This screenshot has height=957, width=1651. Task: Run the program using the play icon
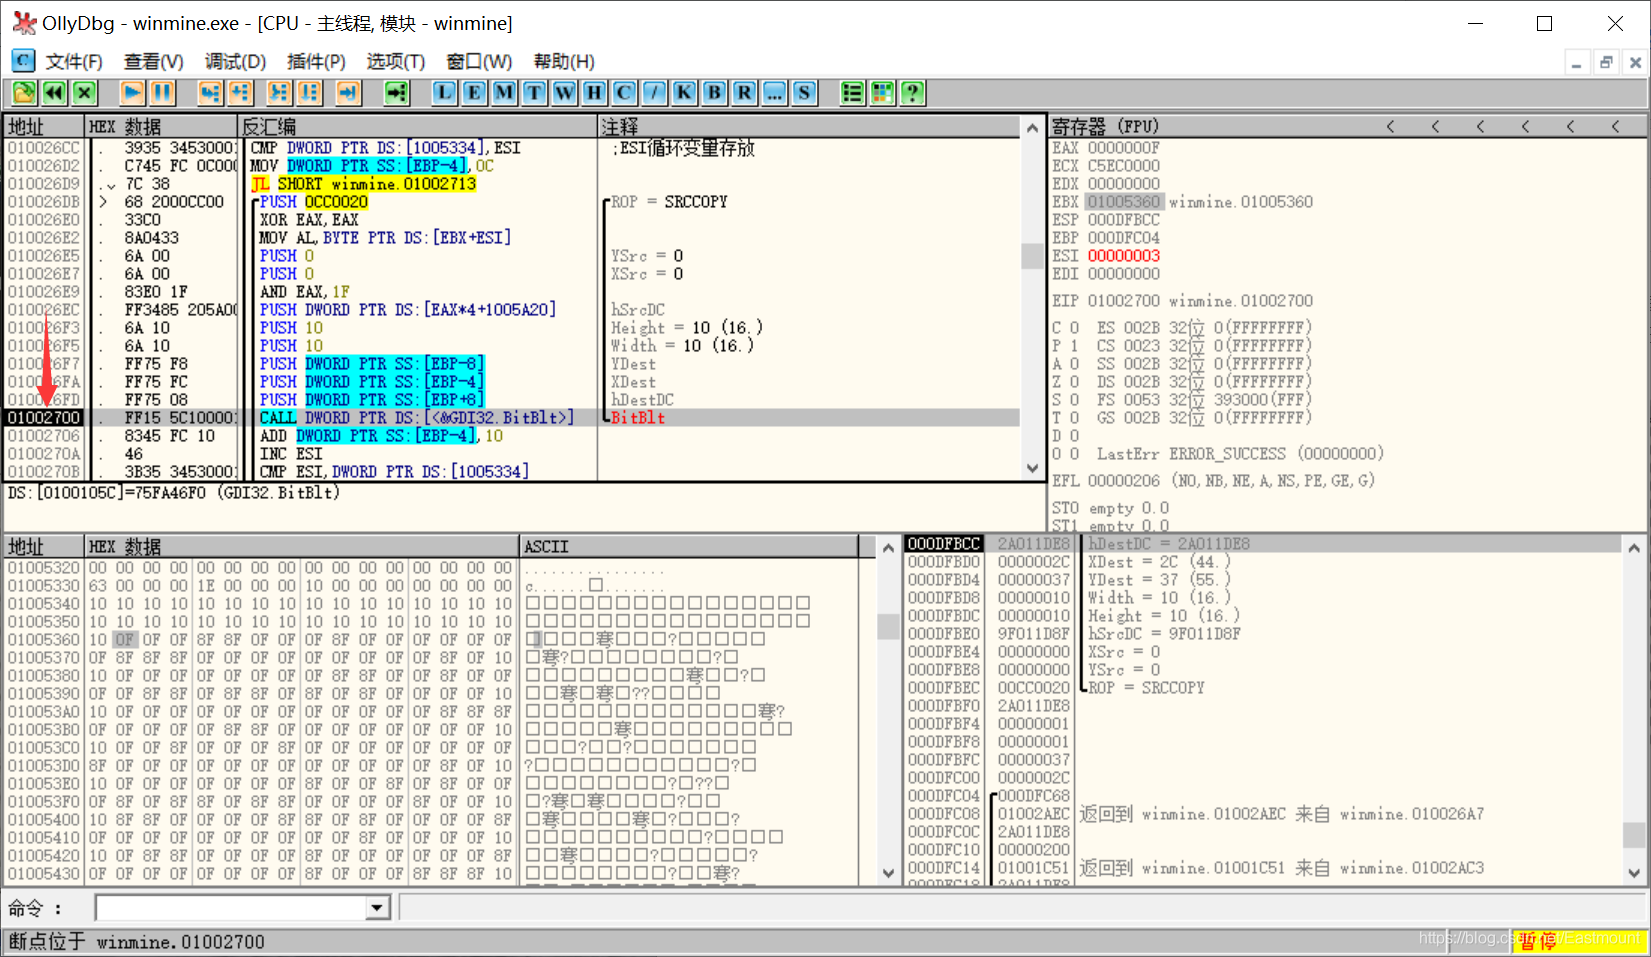pyautogui.click(x=132, y=93)
